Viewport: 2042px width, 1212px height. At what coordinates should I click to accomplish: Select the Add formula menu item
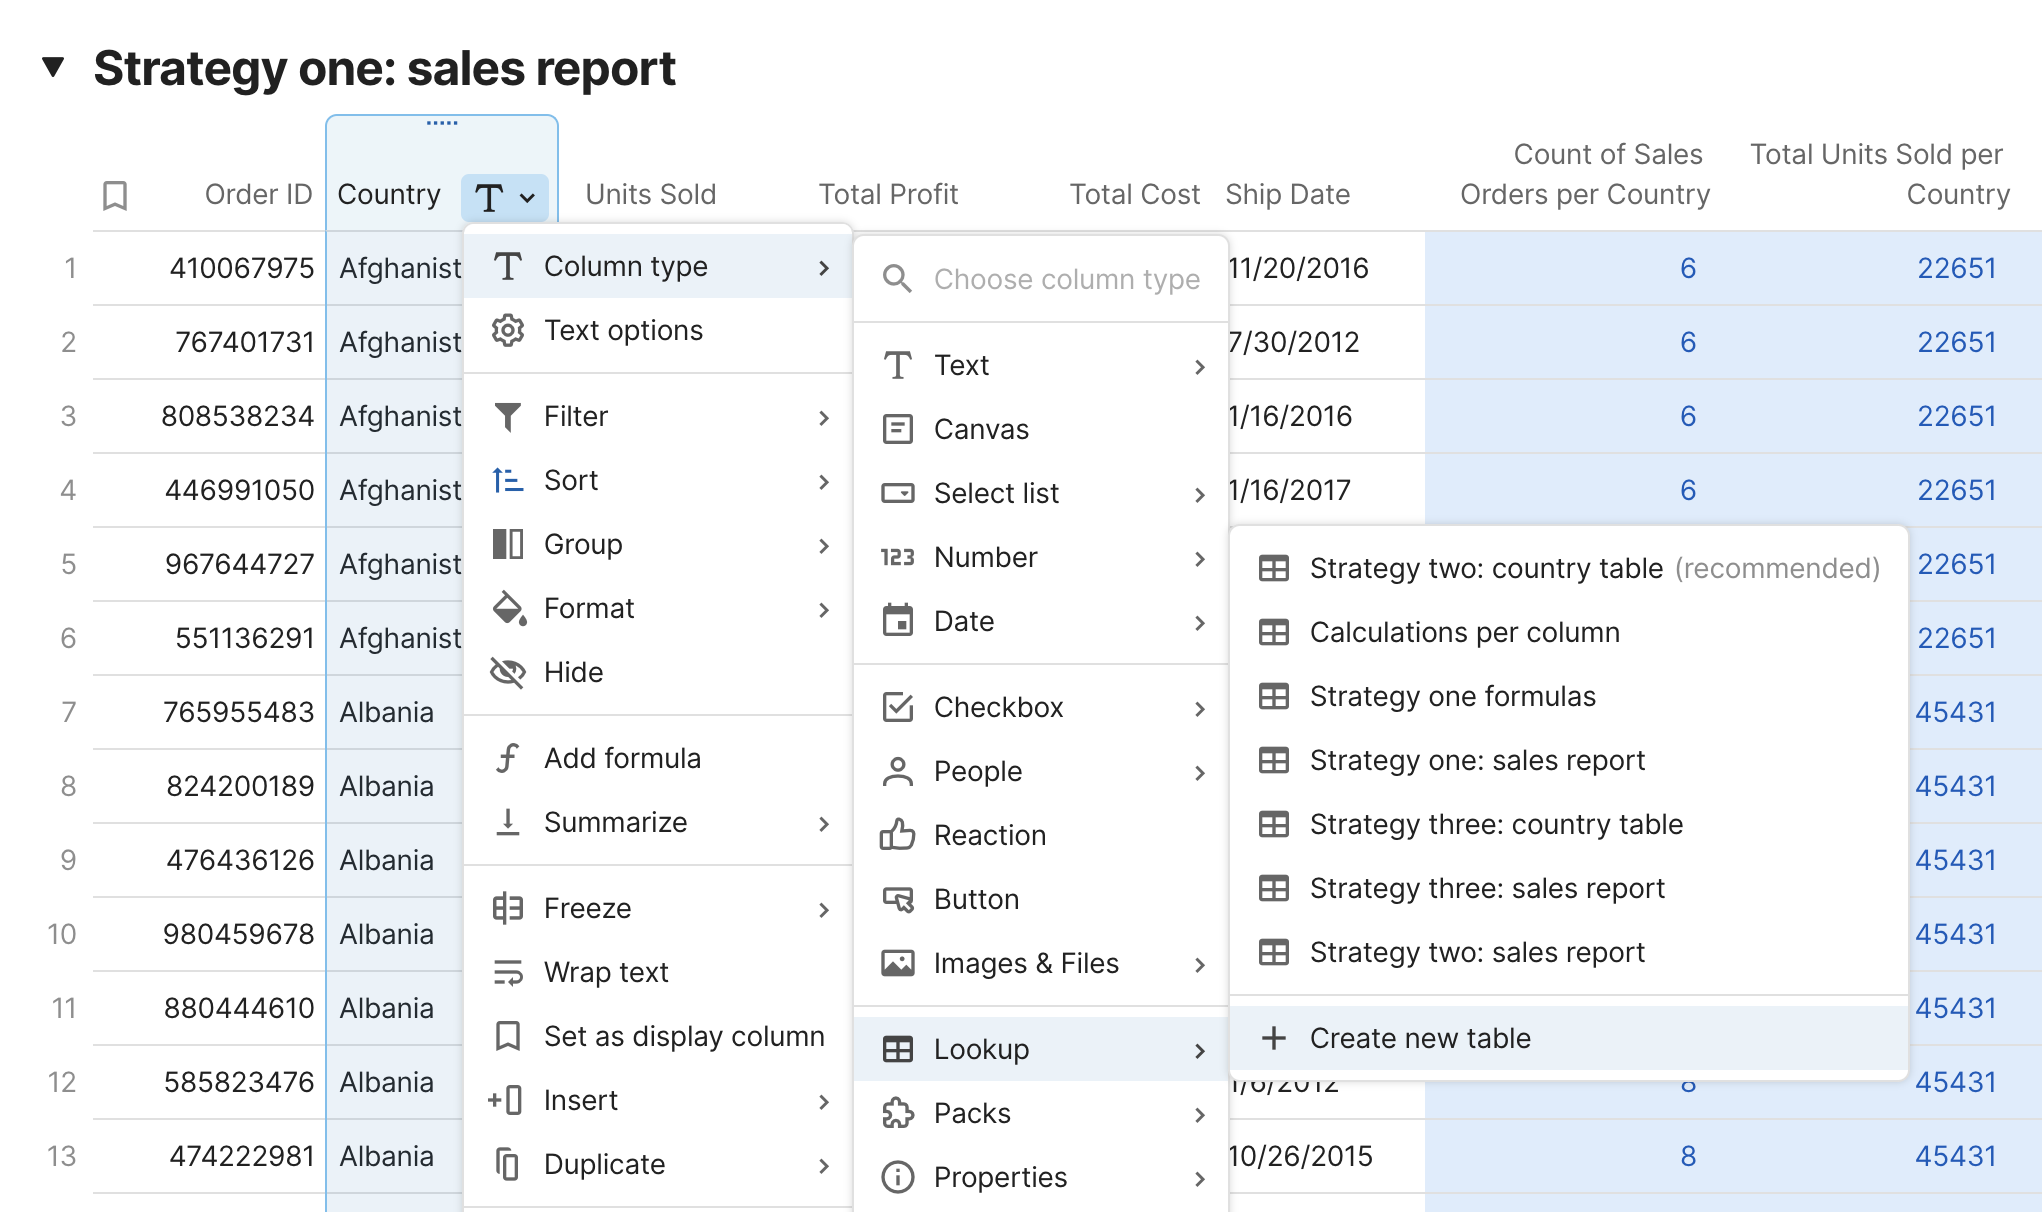(x=621, y=758)
